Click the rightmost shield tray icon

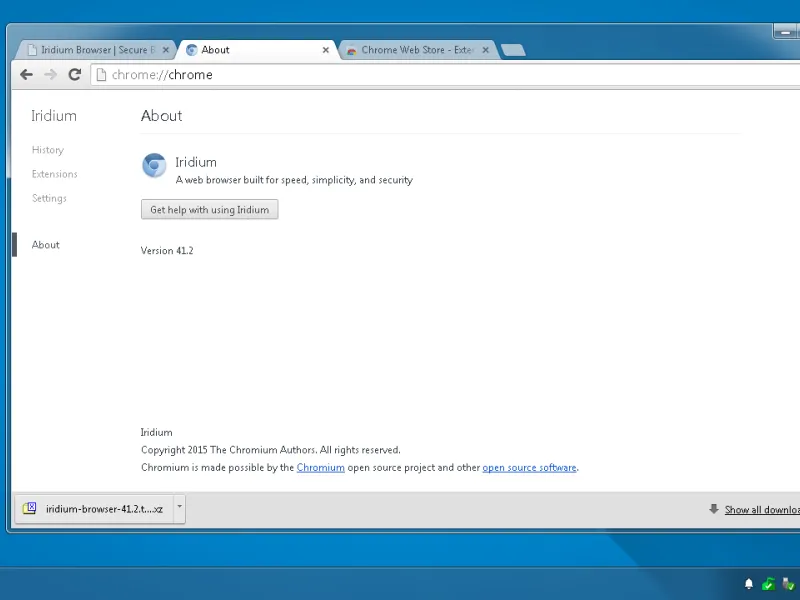pos(789,584)
